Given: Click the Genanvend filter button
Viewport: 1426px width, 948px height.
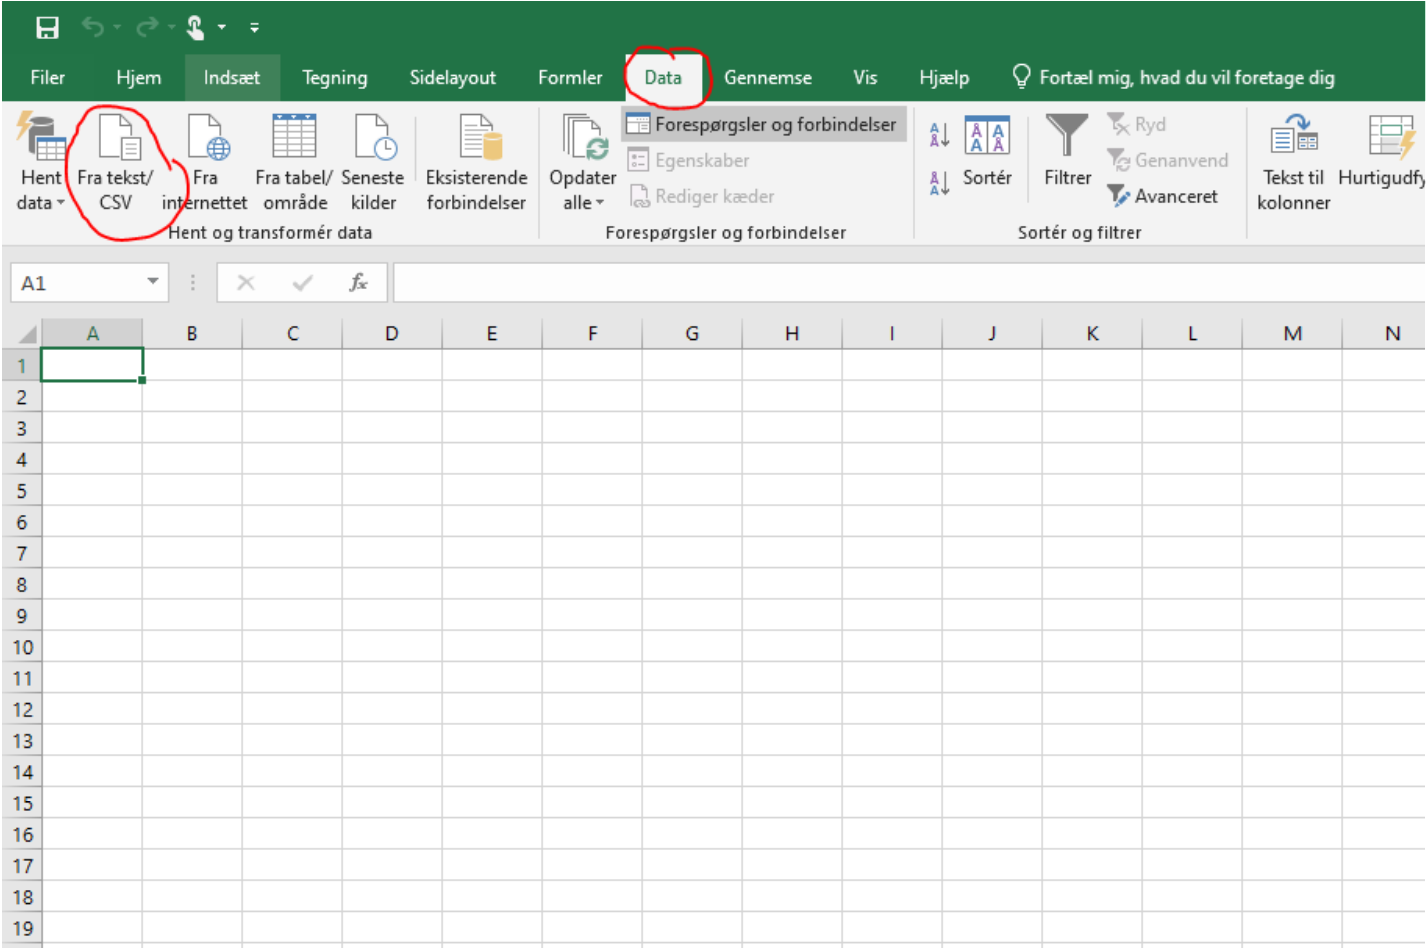Looking at the screenshot, I should [1168, 160].
